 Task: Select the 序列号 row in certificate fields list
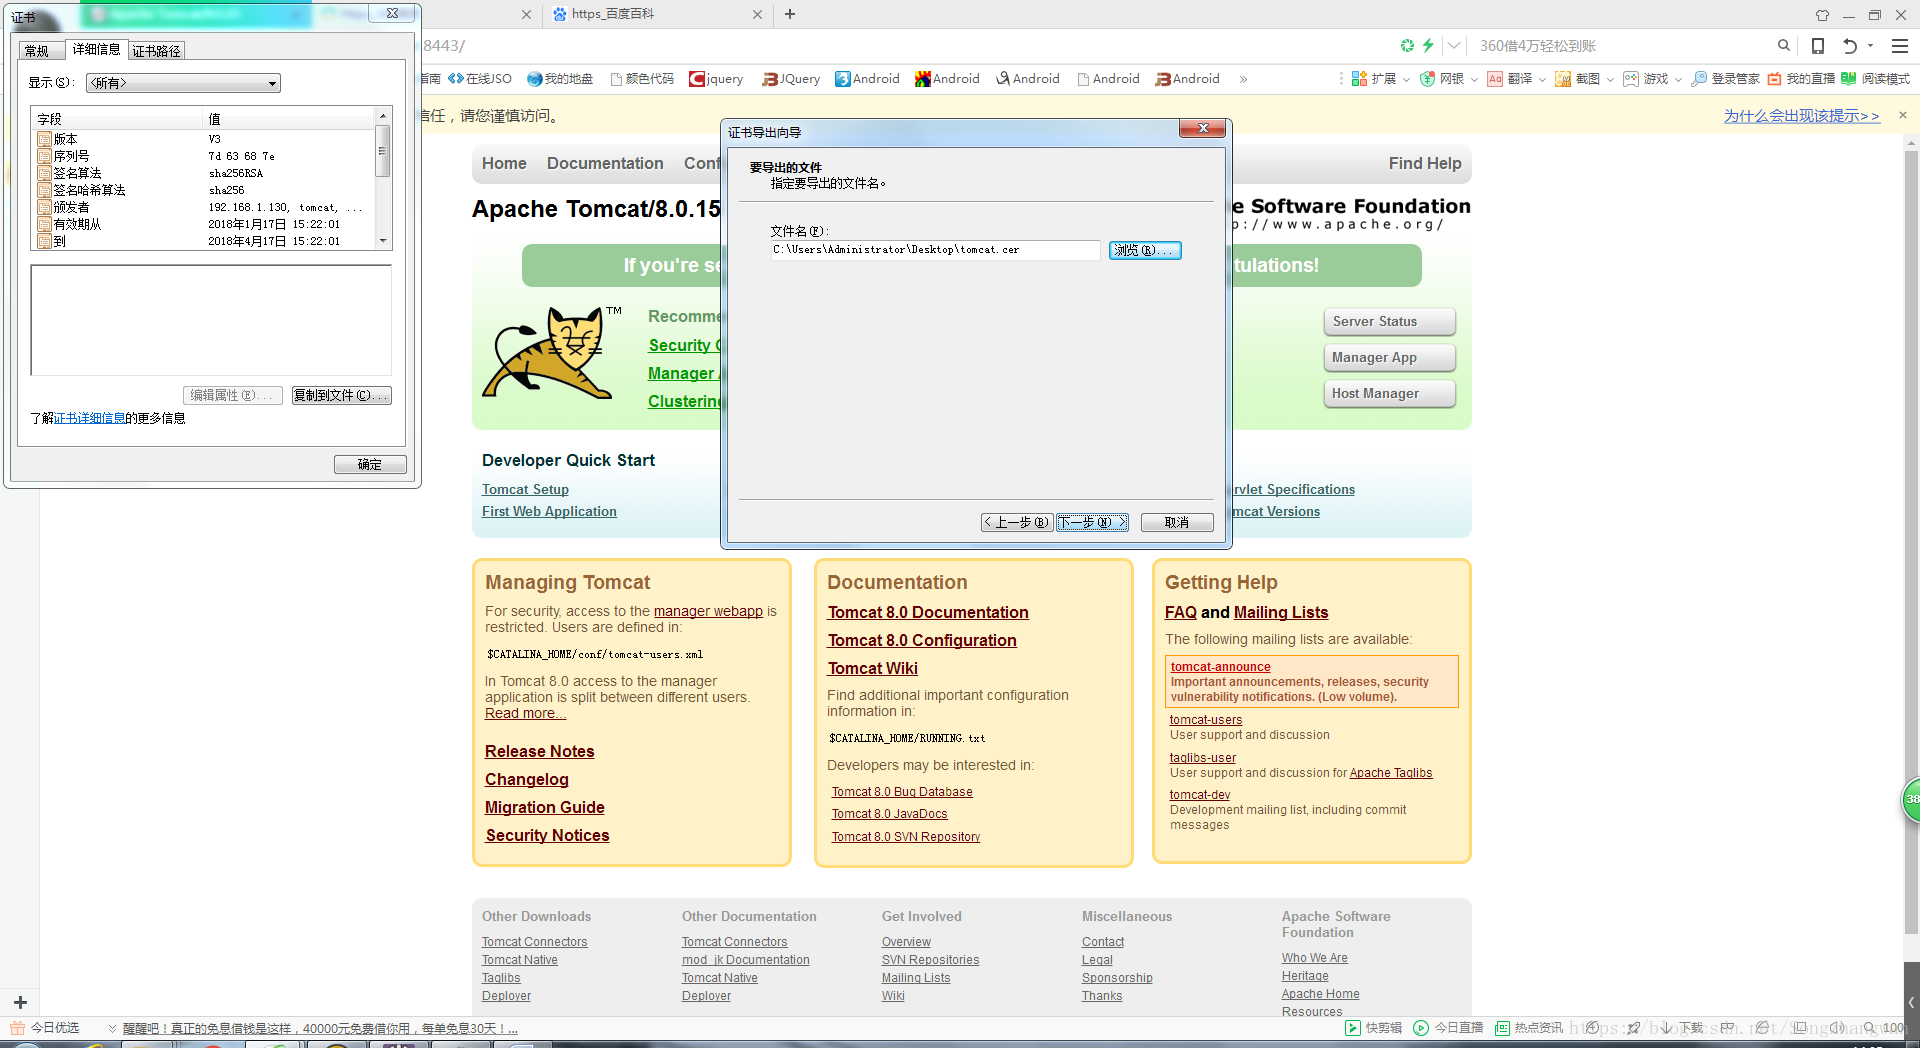click(x=204, y=156)
